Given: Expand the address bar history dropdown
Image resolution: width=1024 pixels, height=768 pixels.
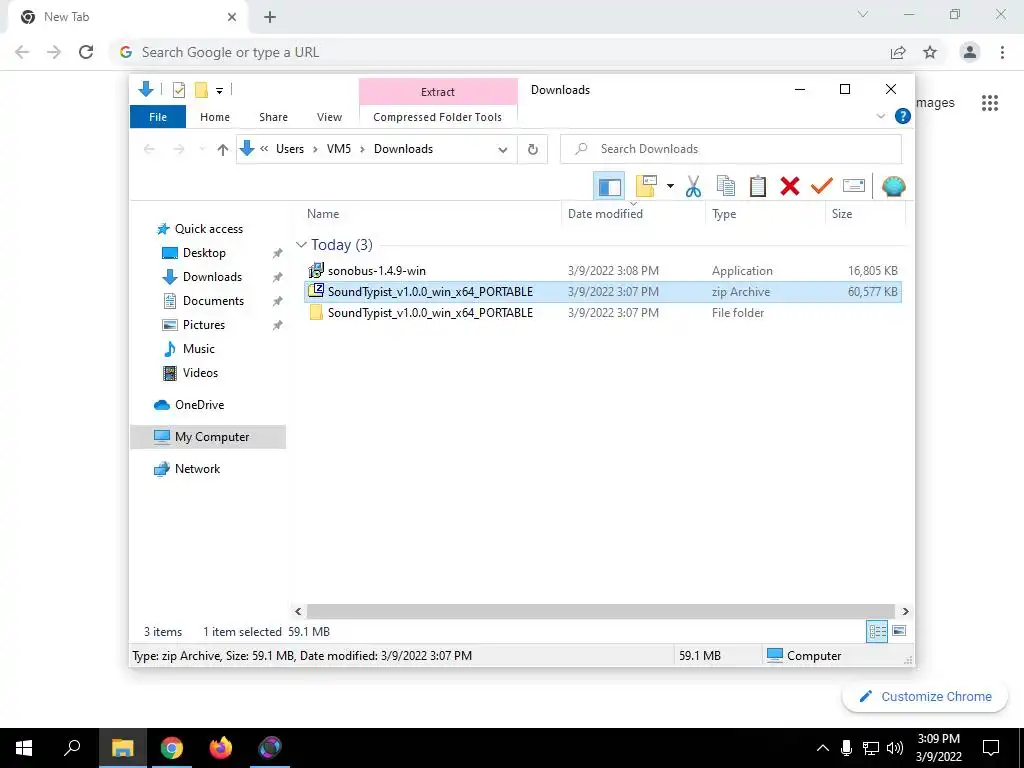Looking at the screenshot, I should 503,150.
